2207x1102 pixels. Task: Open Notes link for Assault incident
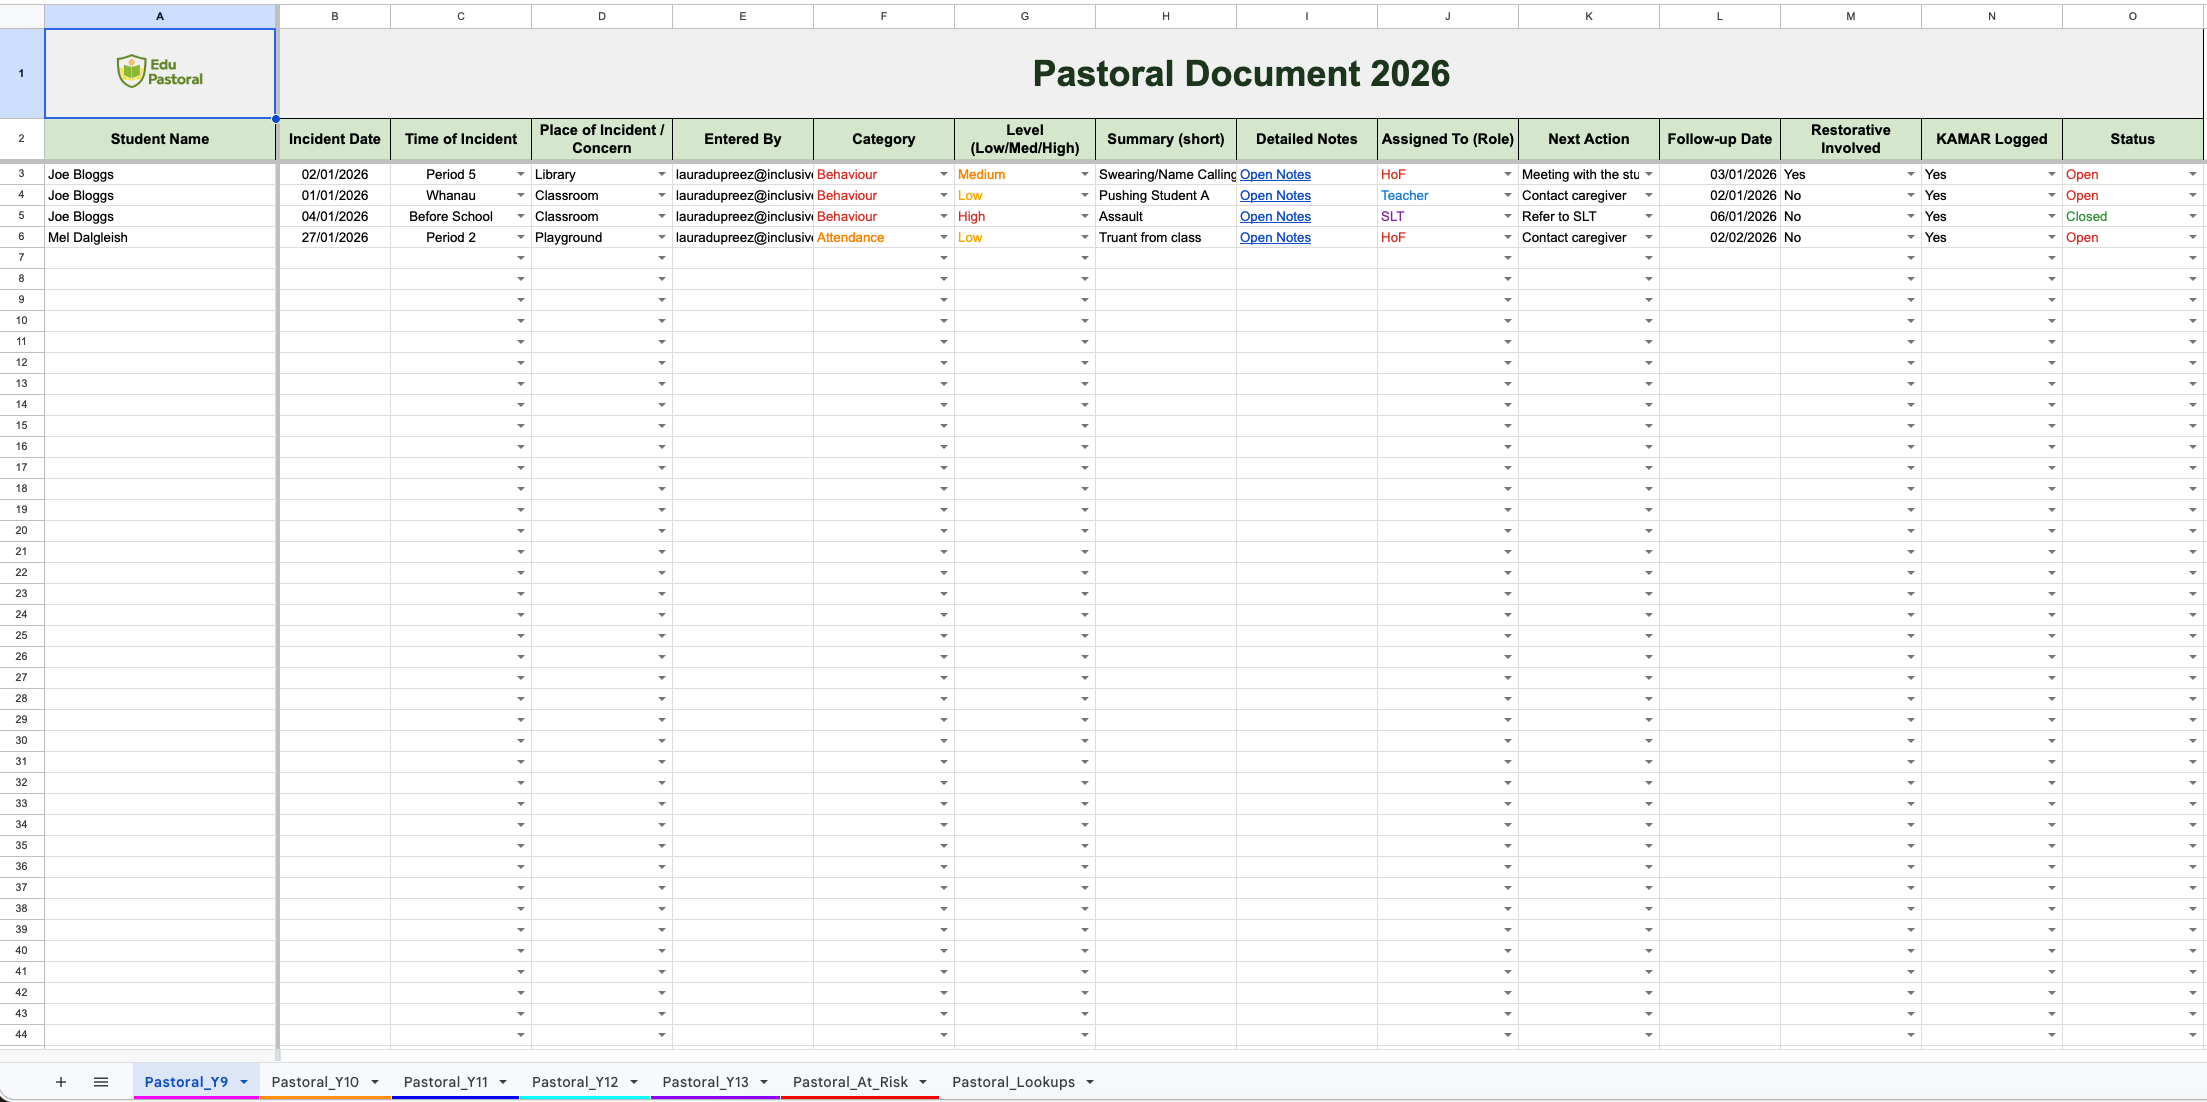click(1275, 217)
